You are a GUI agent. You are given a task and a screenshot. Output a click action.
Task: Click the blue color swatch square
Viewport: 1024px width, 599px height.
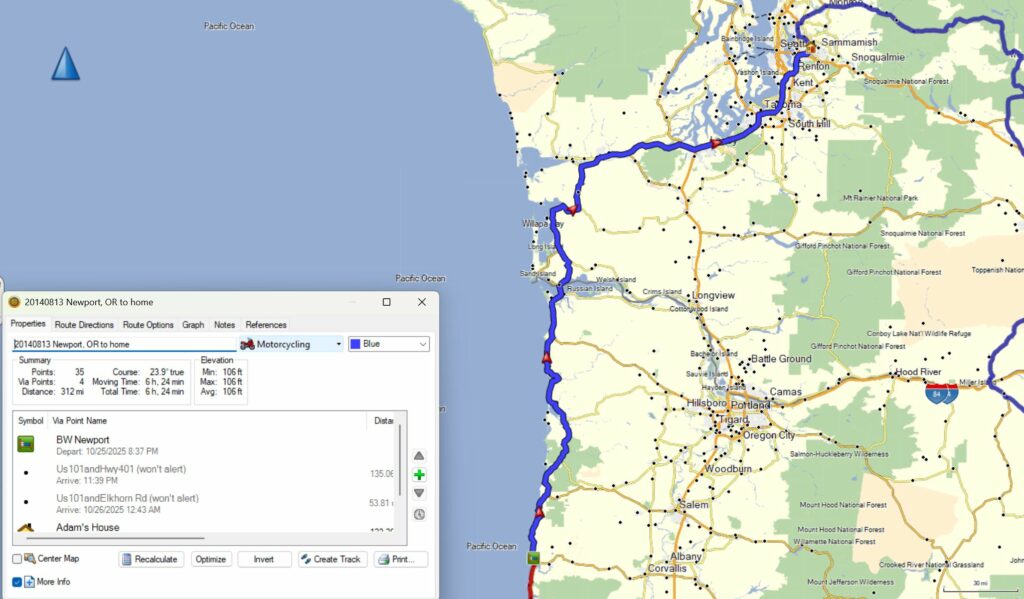tap(355, 344)
